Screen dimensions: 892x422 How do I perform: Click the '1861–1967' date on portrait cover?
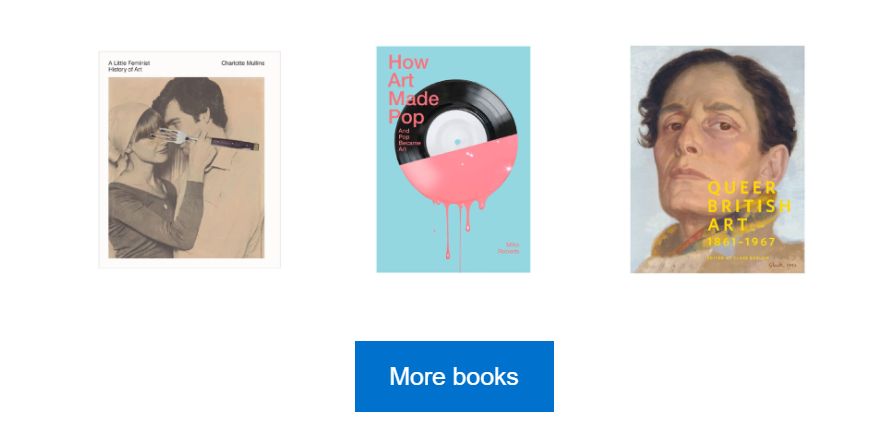tap(741, 242)
